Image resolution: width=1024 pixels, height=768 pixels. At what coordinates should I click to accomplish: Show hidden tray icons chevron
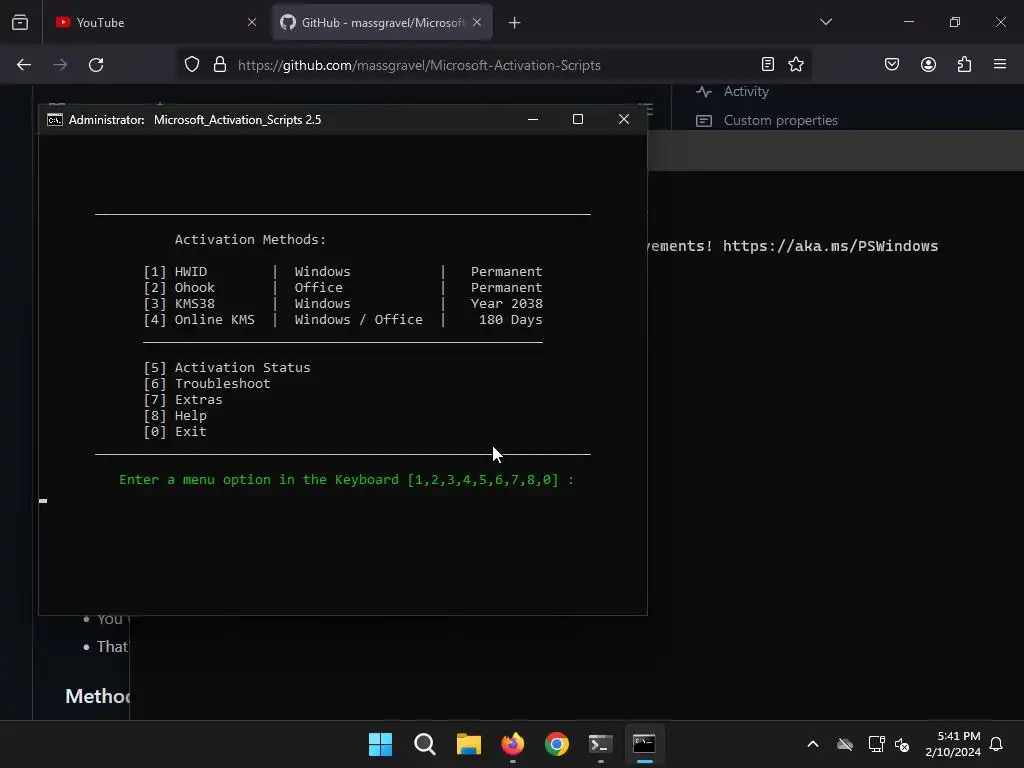[813, 744]
